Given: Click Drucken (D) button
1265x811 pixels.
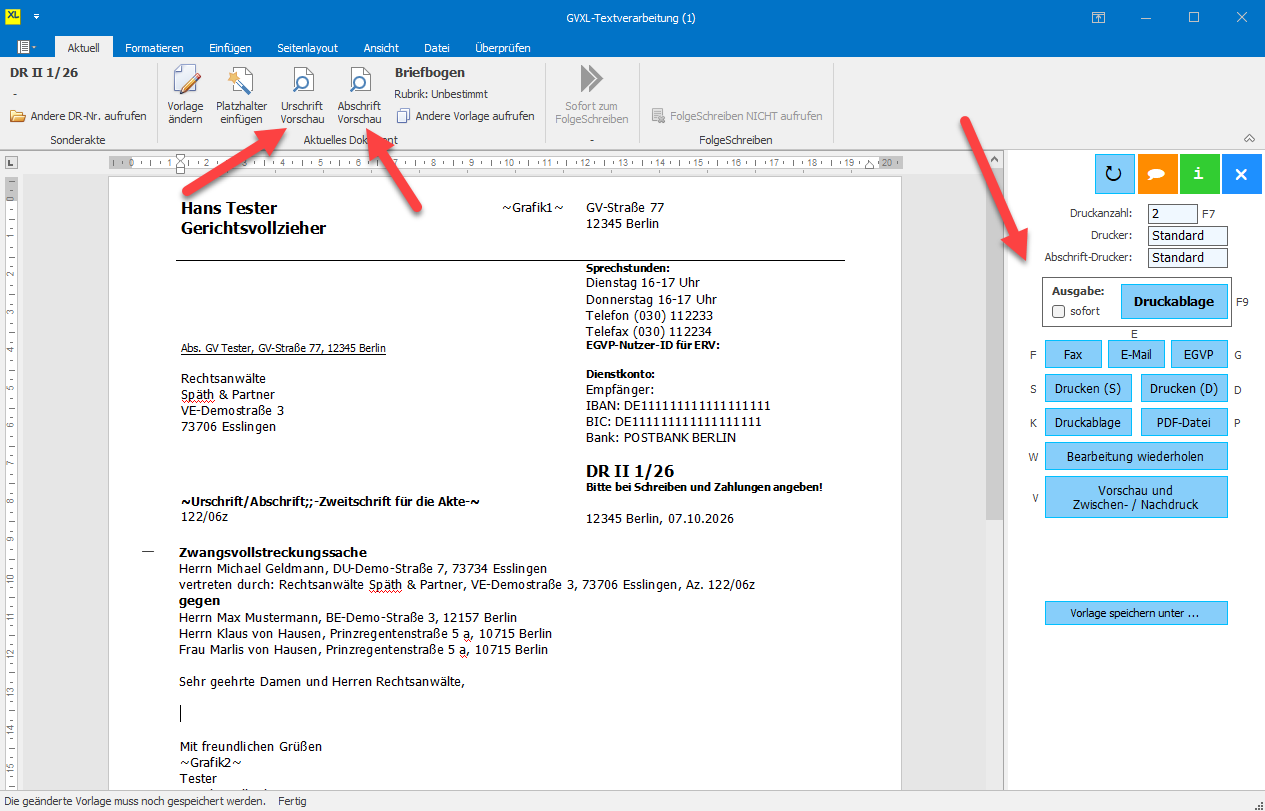Looking at the screenshot, I should click(x=1184, y=388).
